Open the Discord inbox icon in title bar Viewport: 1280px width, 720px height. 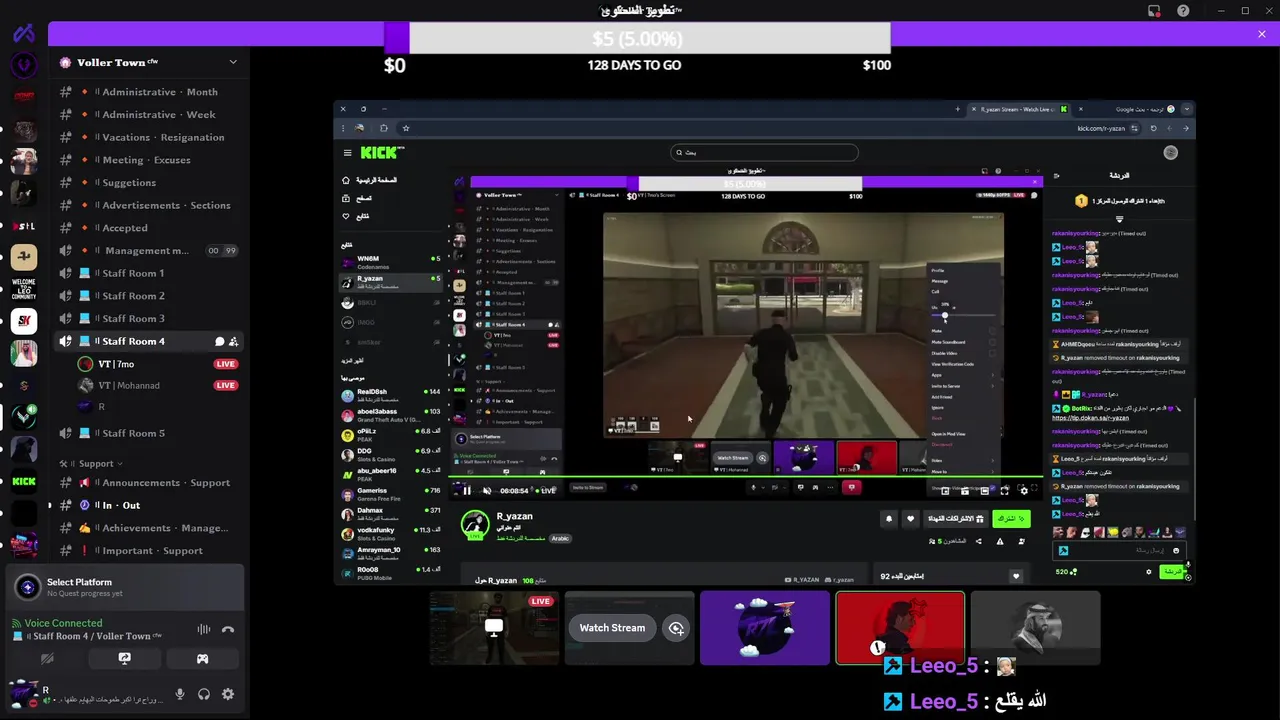point(1154,11)
